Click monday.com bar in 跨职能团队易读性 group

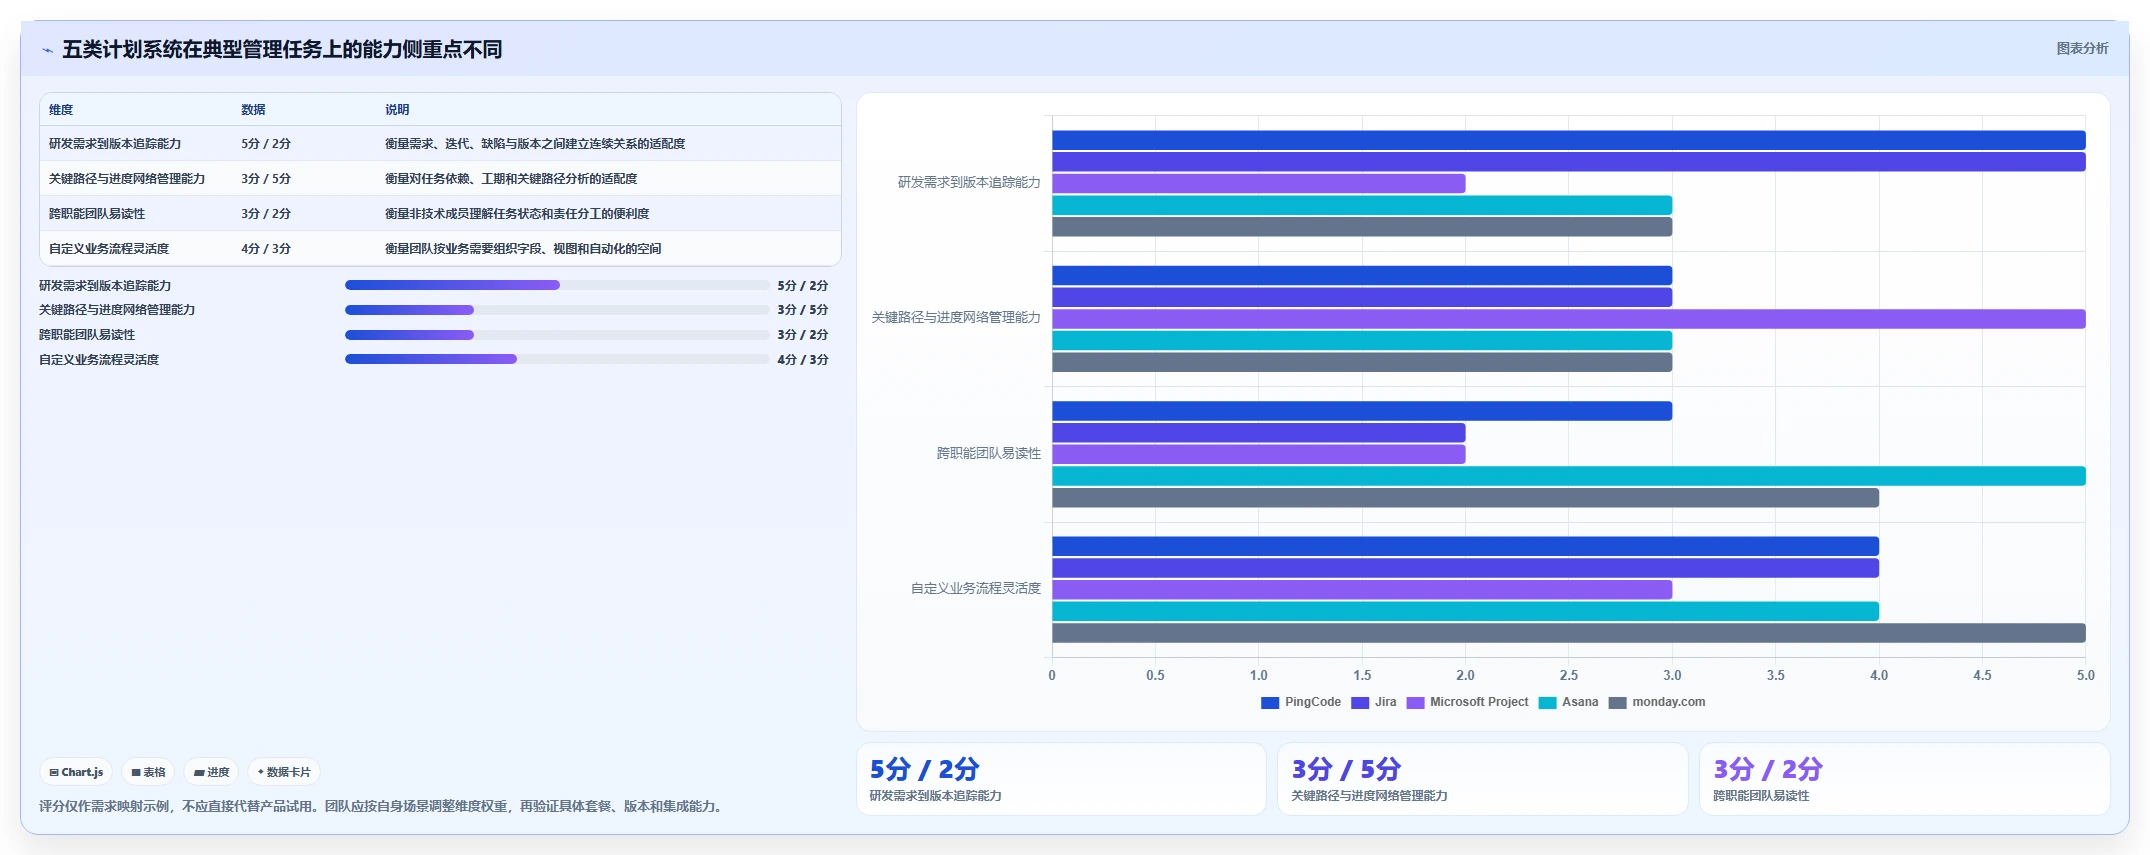coord(1465,498)
